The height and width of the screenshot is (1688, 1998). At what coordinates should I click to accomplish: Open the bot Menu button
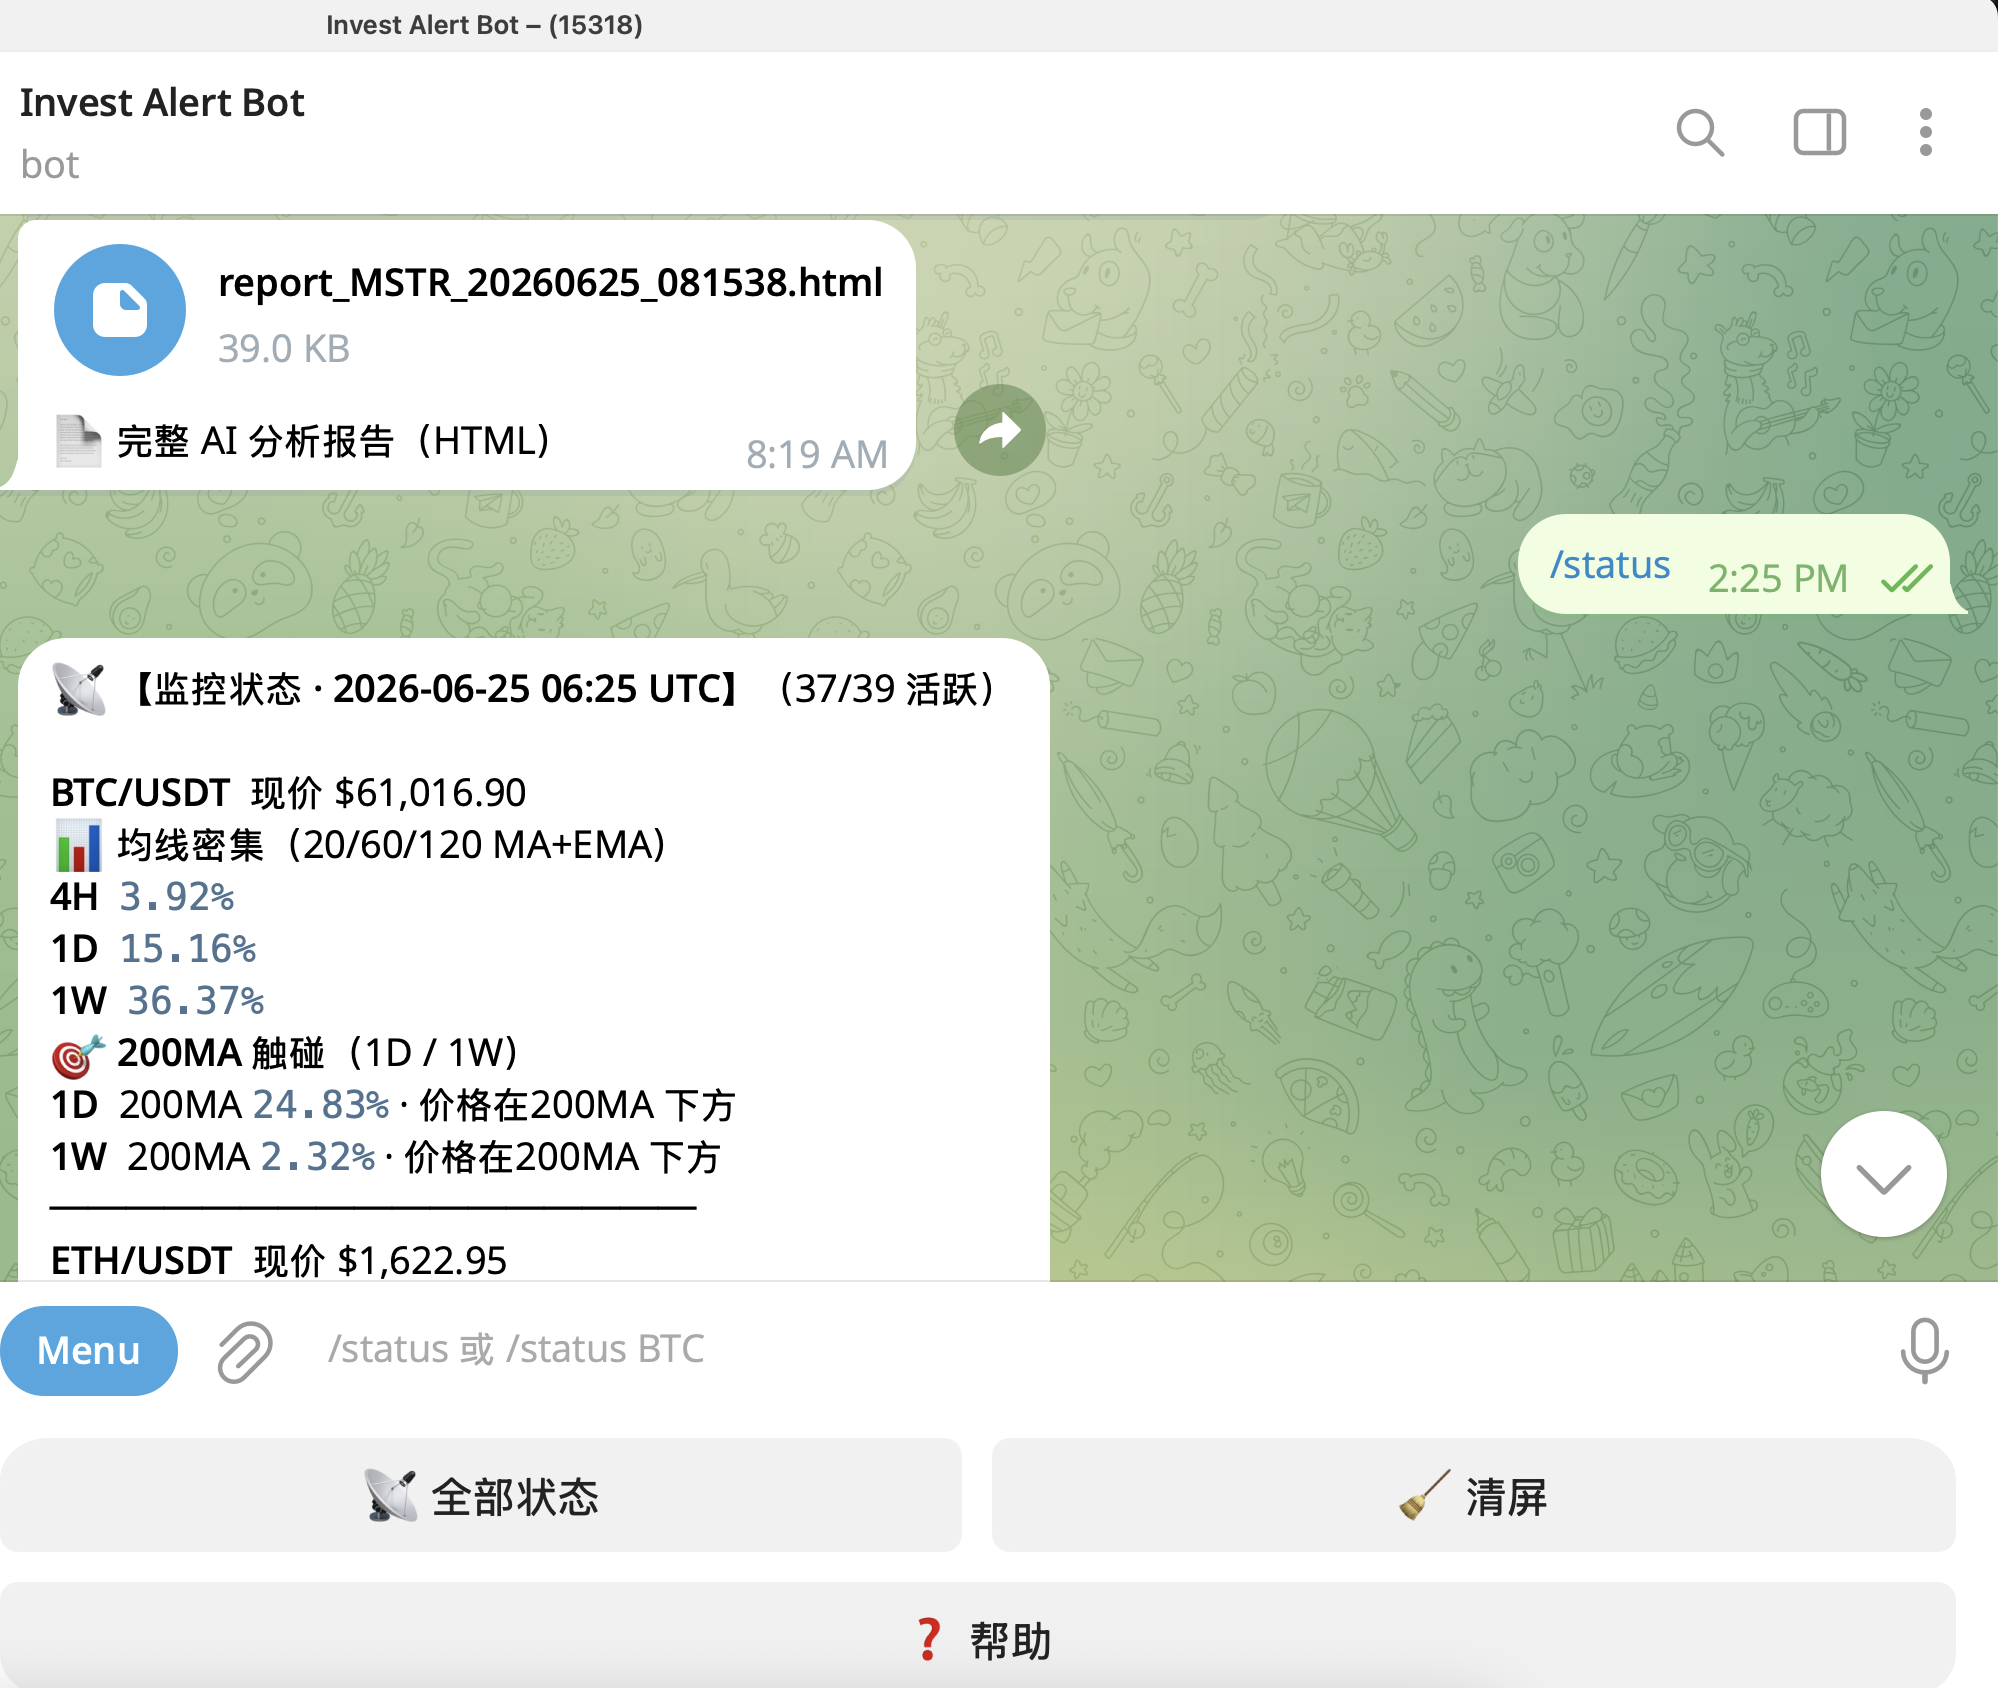89,1351
